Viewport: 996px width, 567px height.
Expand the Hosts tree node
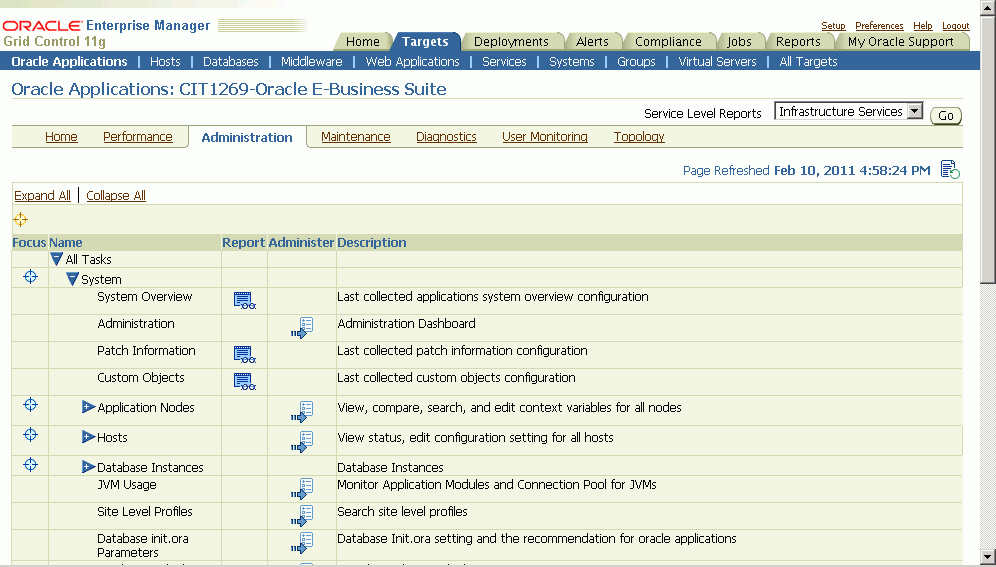pyautogui.click(x=88, y=437)
